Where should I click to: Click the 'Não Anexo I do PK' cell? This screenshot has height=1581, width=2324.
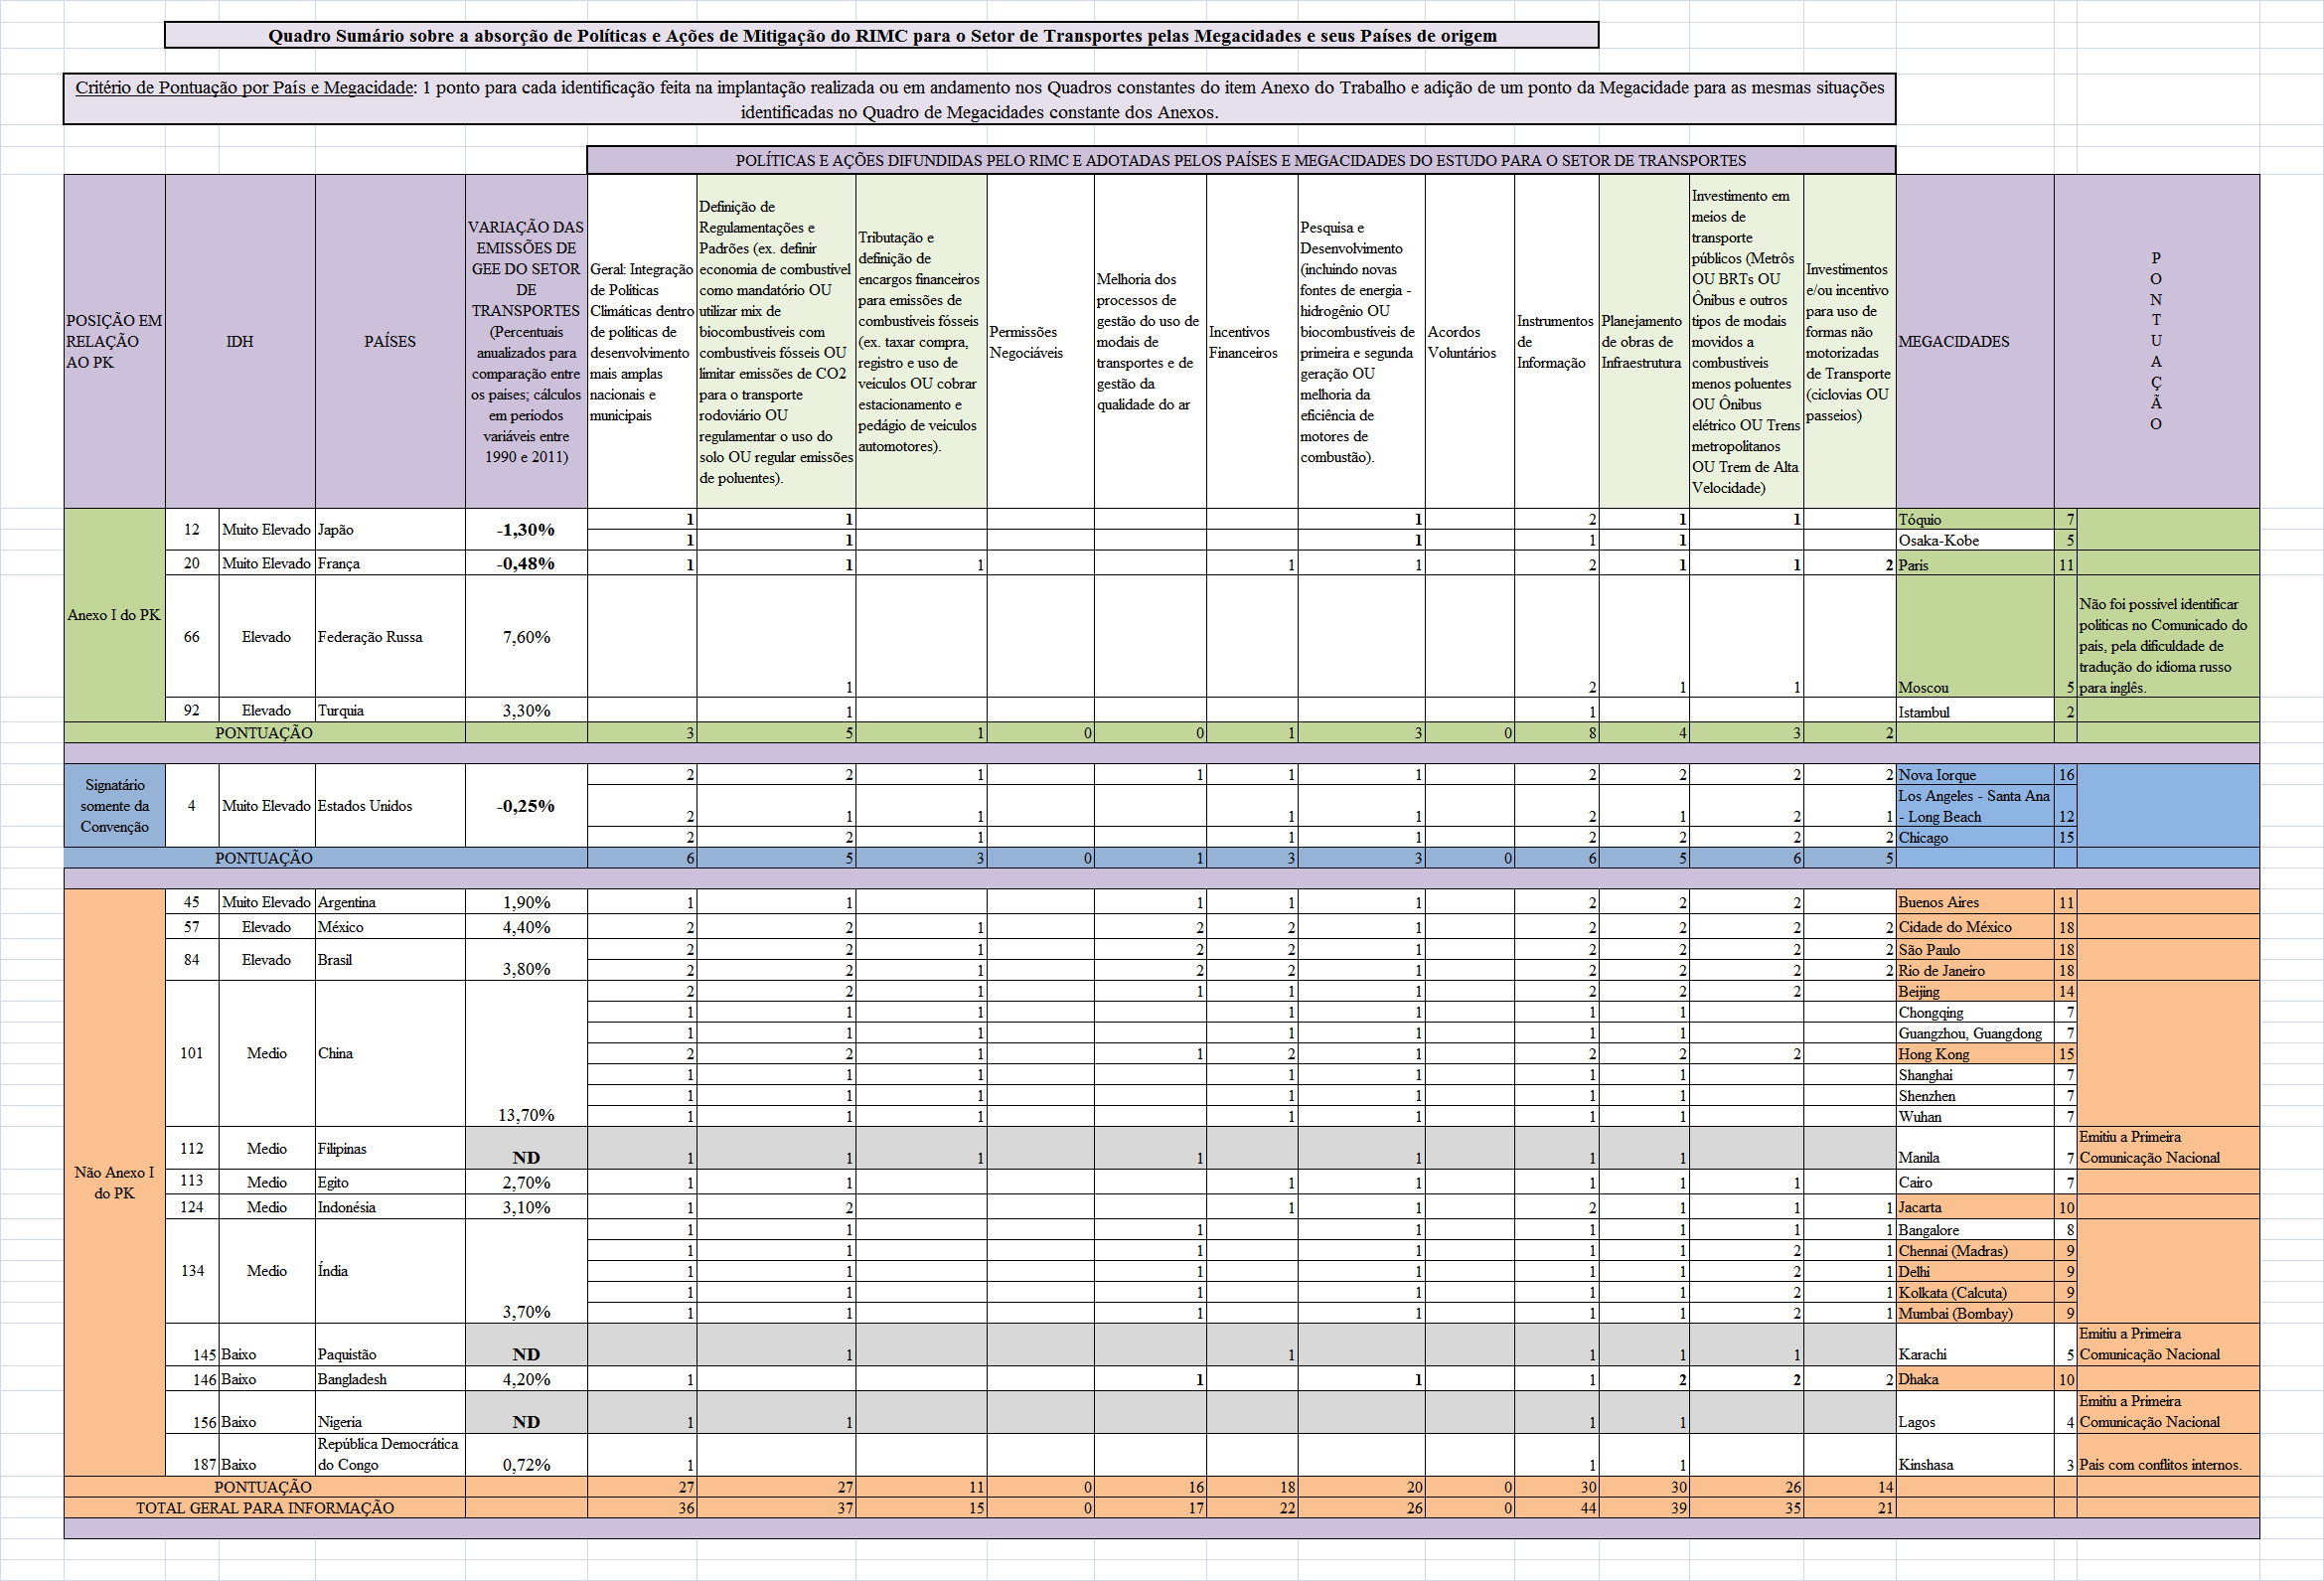[115, 1182]
